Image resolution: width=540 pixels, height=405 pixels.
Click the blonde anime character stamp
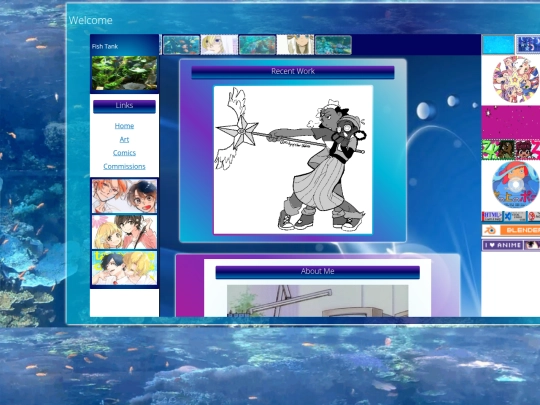(219, 45)
